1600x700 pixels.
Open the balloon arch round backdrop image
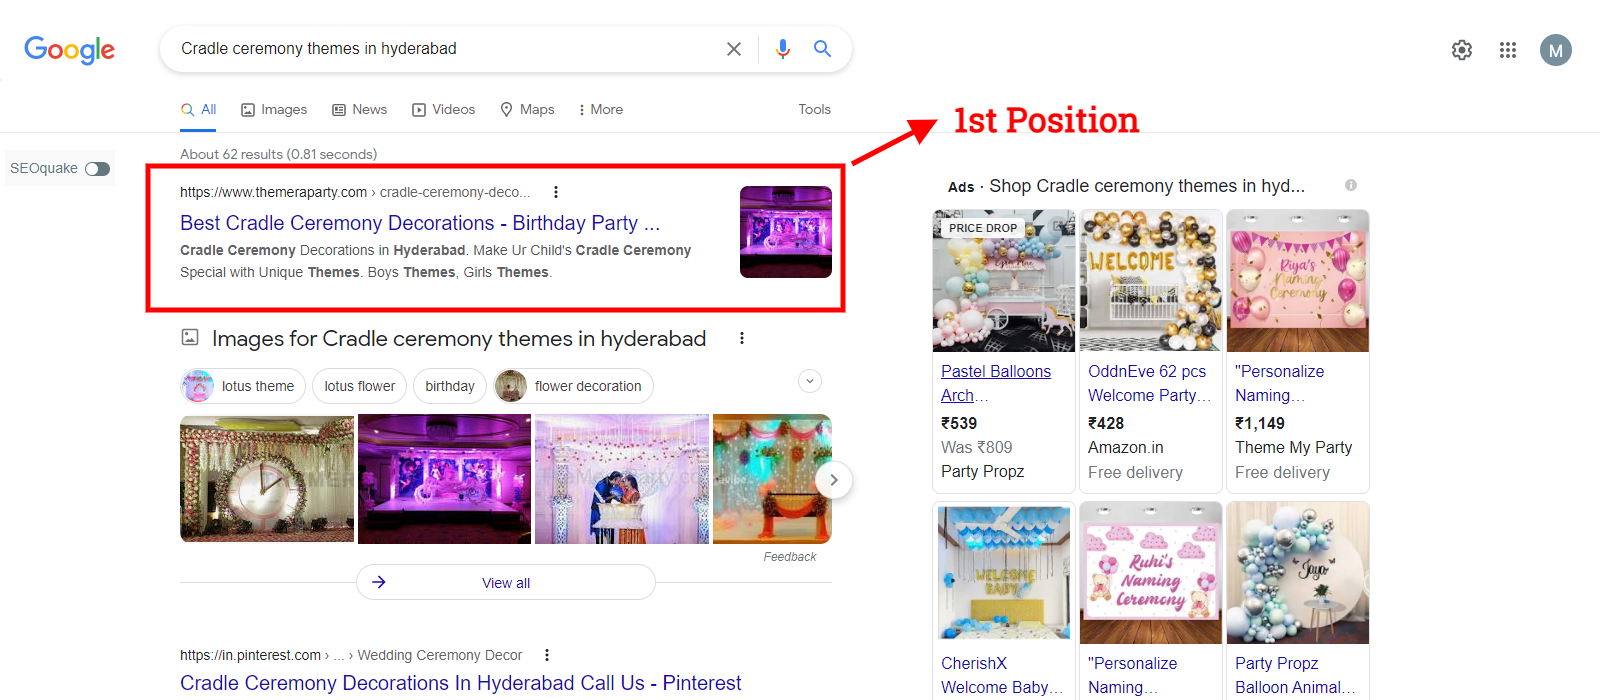[x=1298, y=573]
